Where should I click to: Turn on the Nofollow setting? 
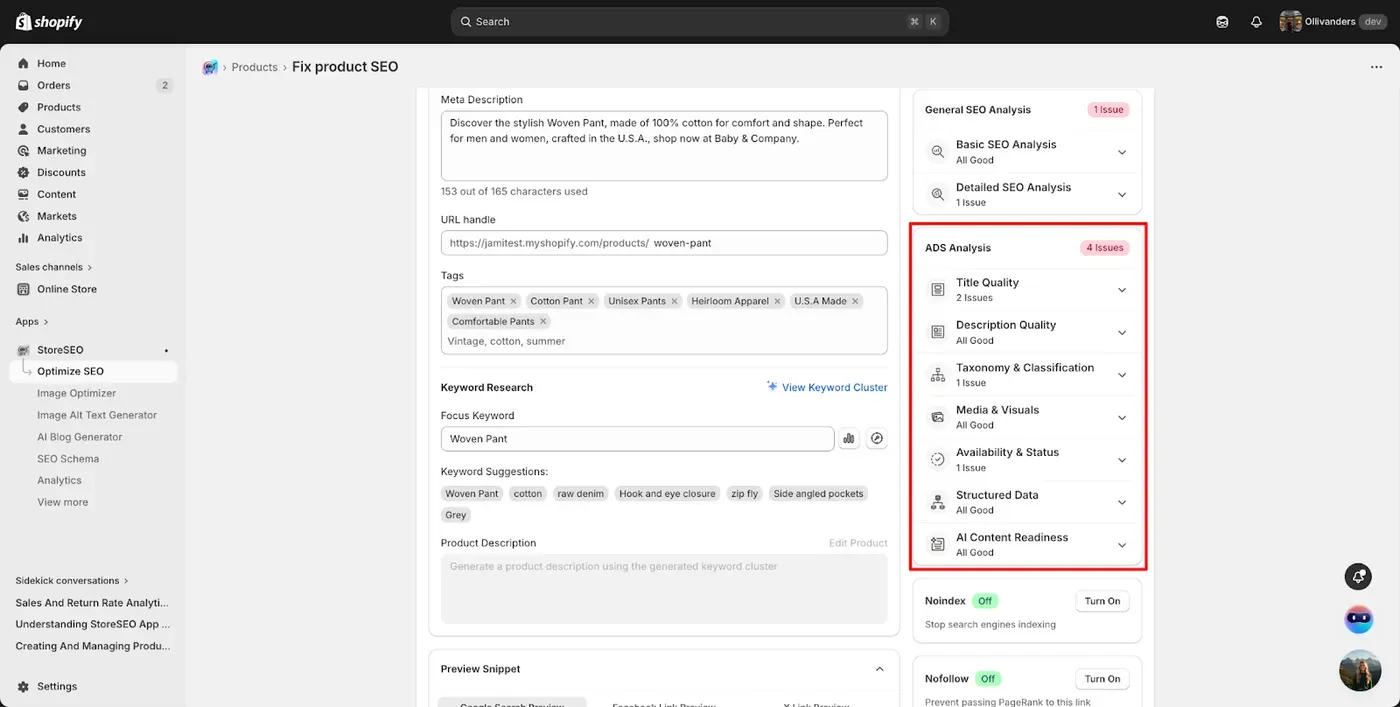tap(1102, 679)
